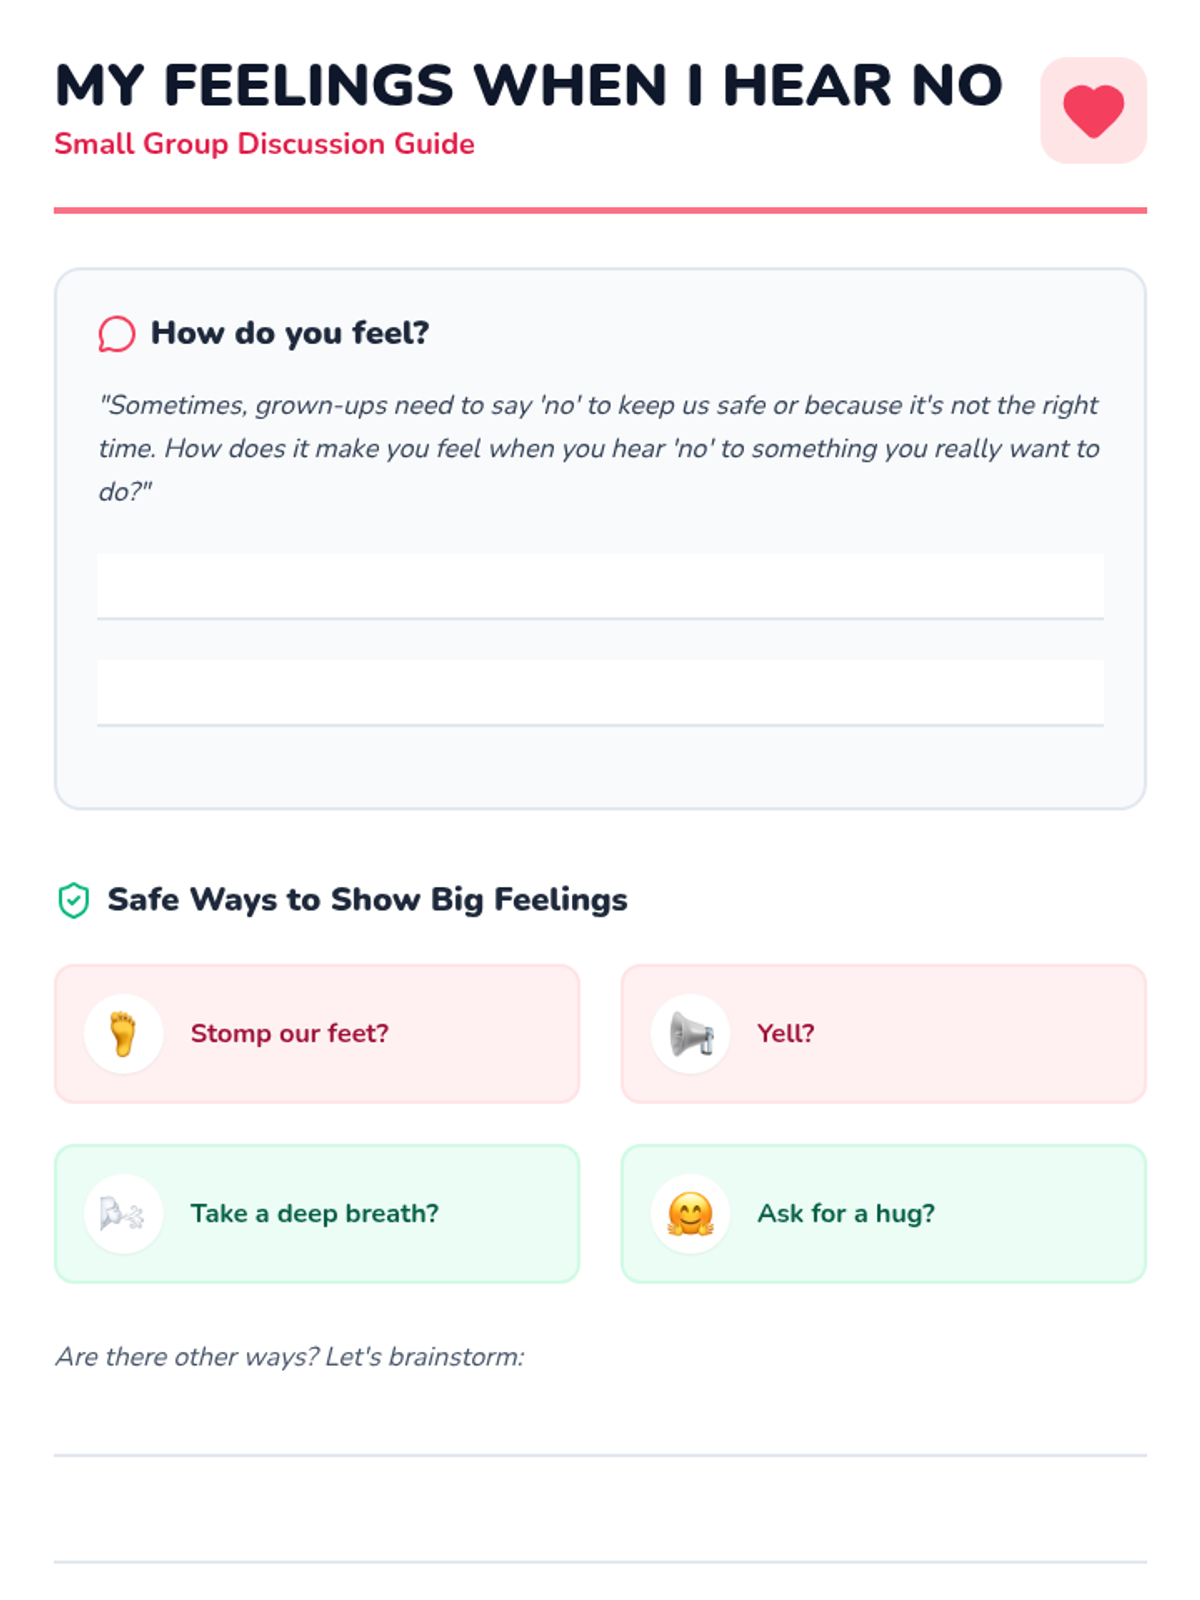The image size is (1200, 1600).
Task: Click the megaphone emoji icon
Action: 691,1034
